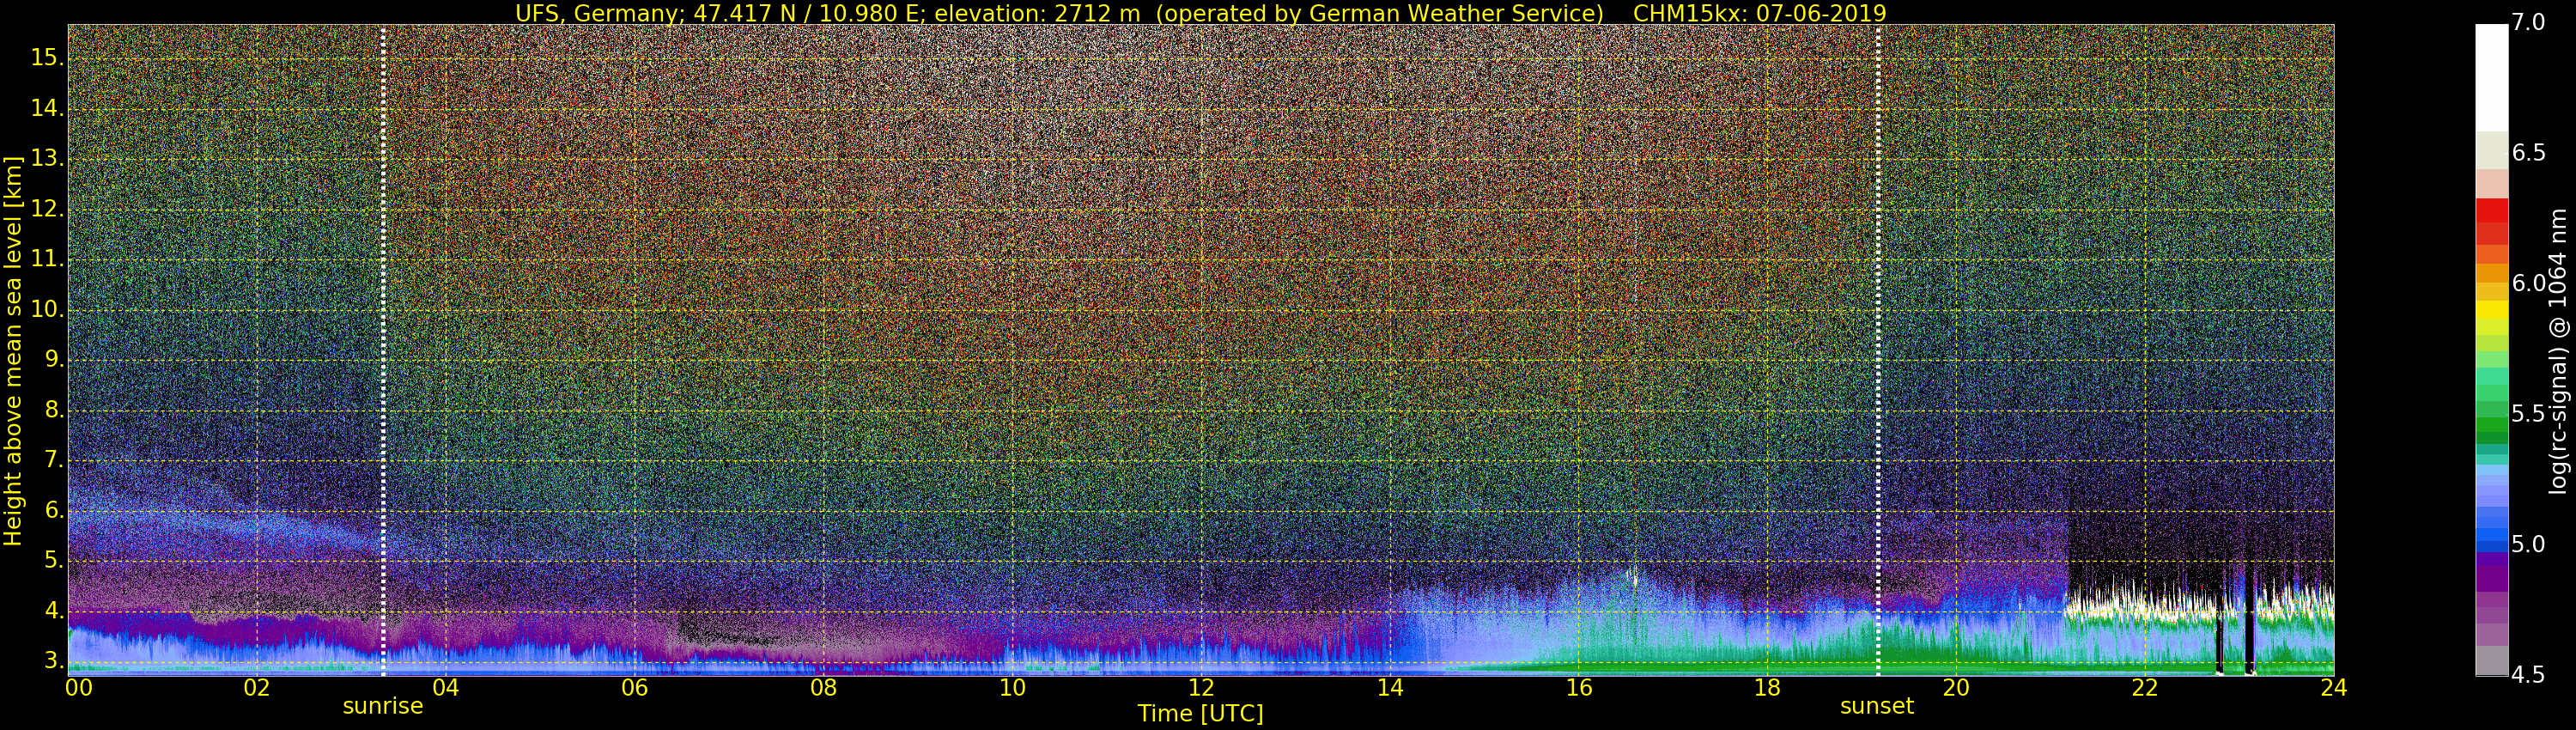Click the 'CHM15kx: 07-06-2019' instrument date label

pyautogui.click(x=1759, y=13)
